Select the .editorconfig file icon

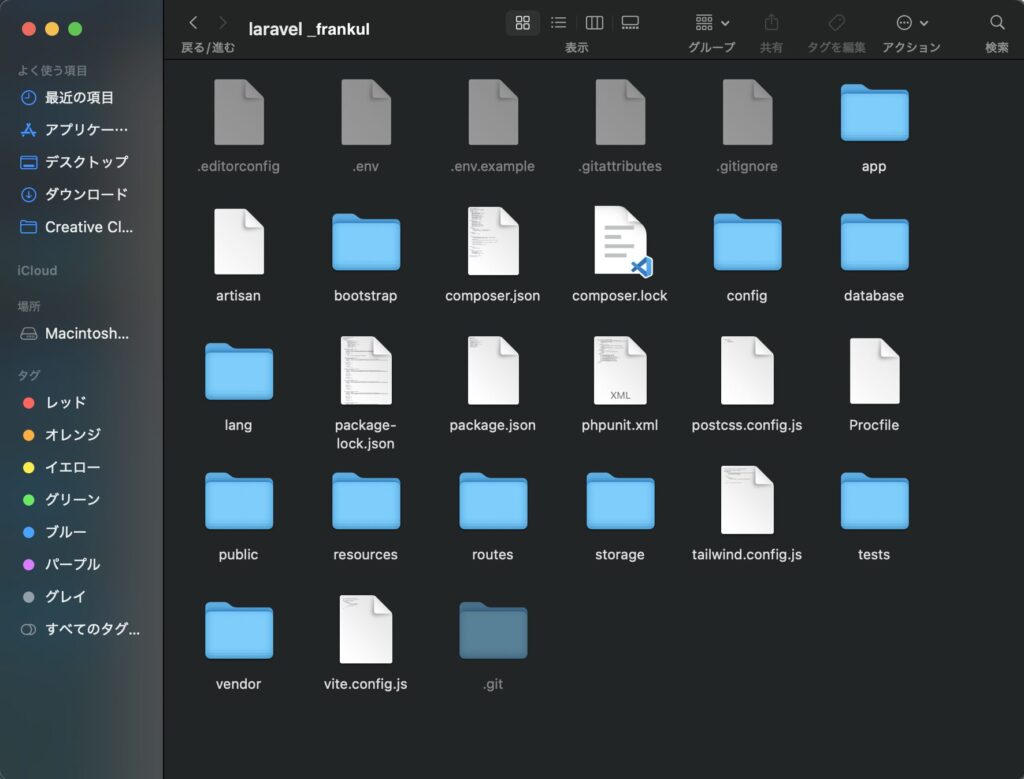tap(238, 112)
